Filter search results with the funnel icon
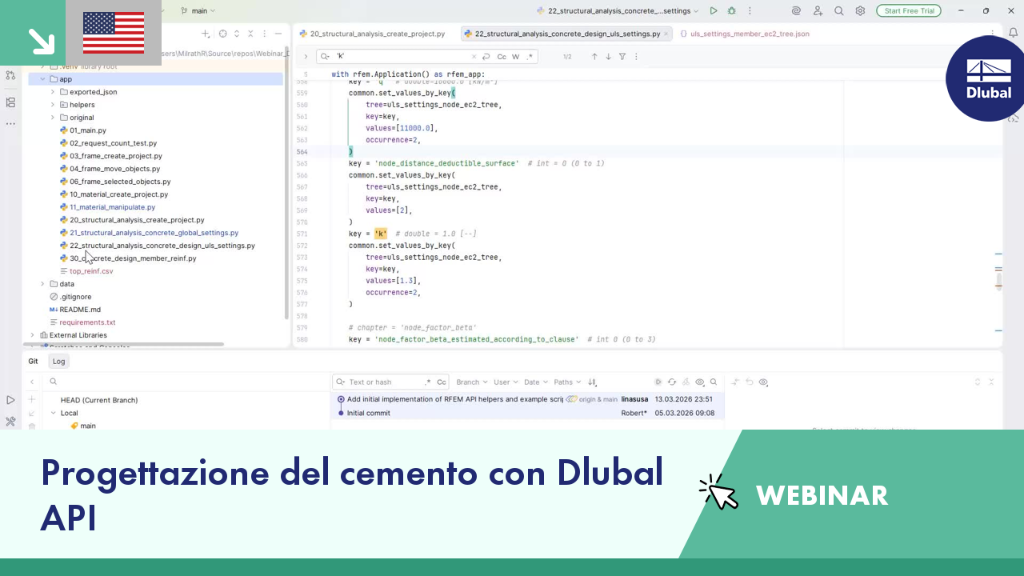The width and height of the screenshot is (1024, 576). pyautogui.click(x=622, y=57)
